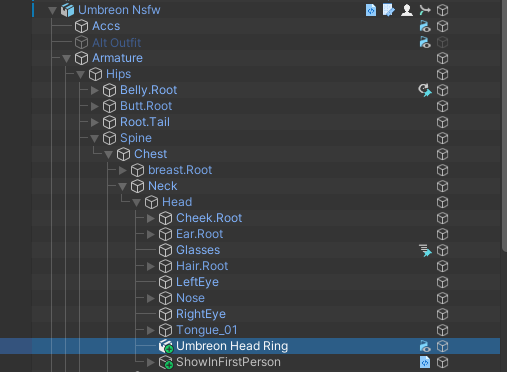
Task: Expand the Hair.Root node
Action: pos(151,266)
